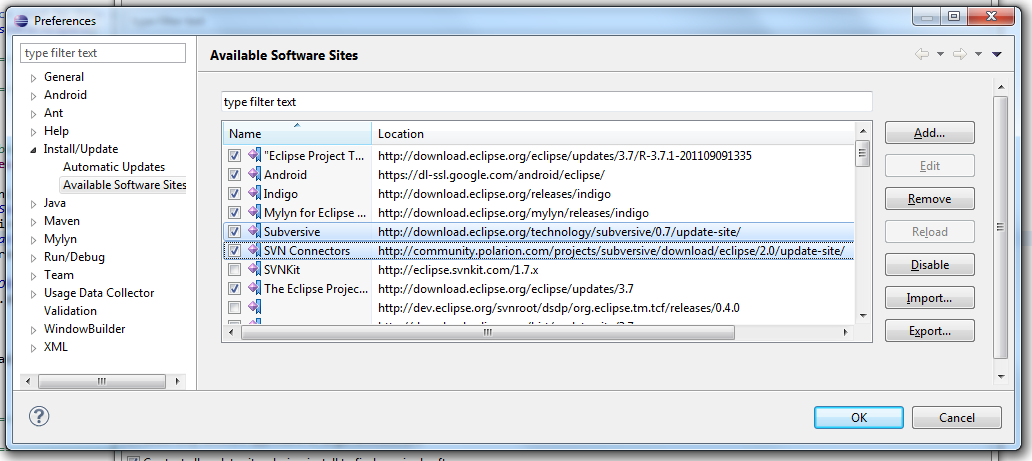Click the software sites filter text field
Image resolution: width=1032 pixels, height=461 pixels.
547,102
